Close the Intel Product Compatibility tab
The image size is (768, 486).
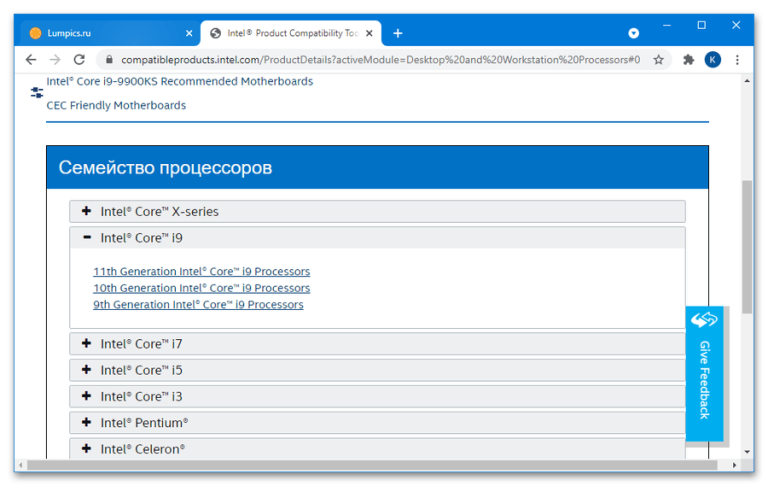point(369,33)
